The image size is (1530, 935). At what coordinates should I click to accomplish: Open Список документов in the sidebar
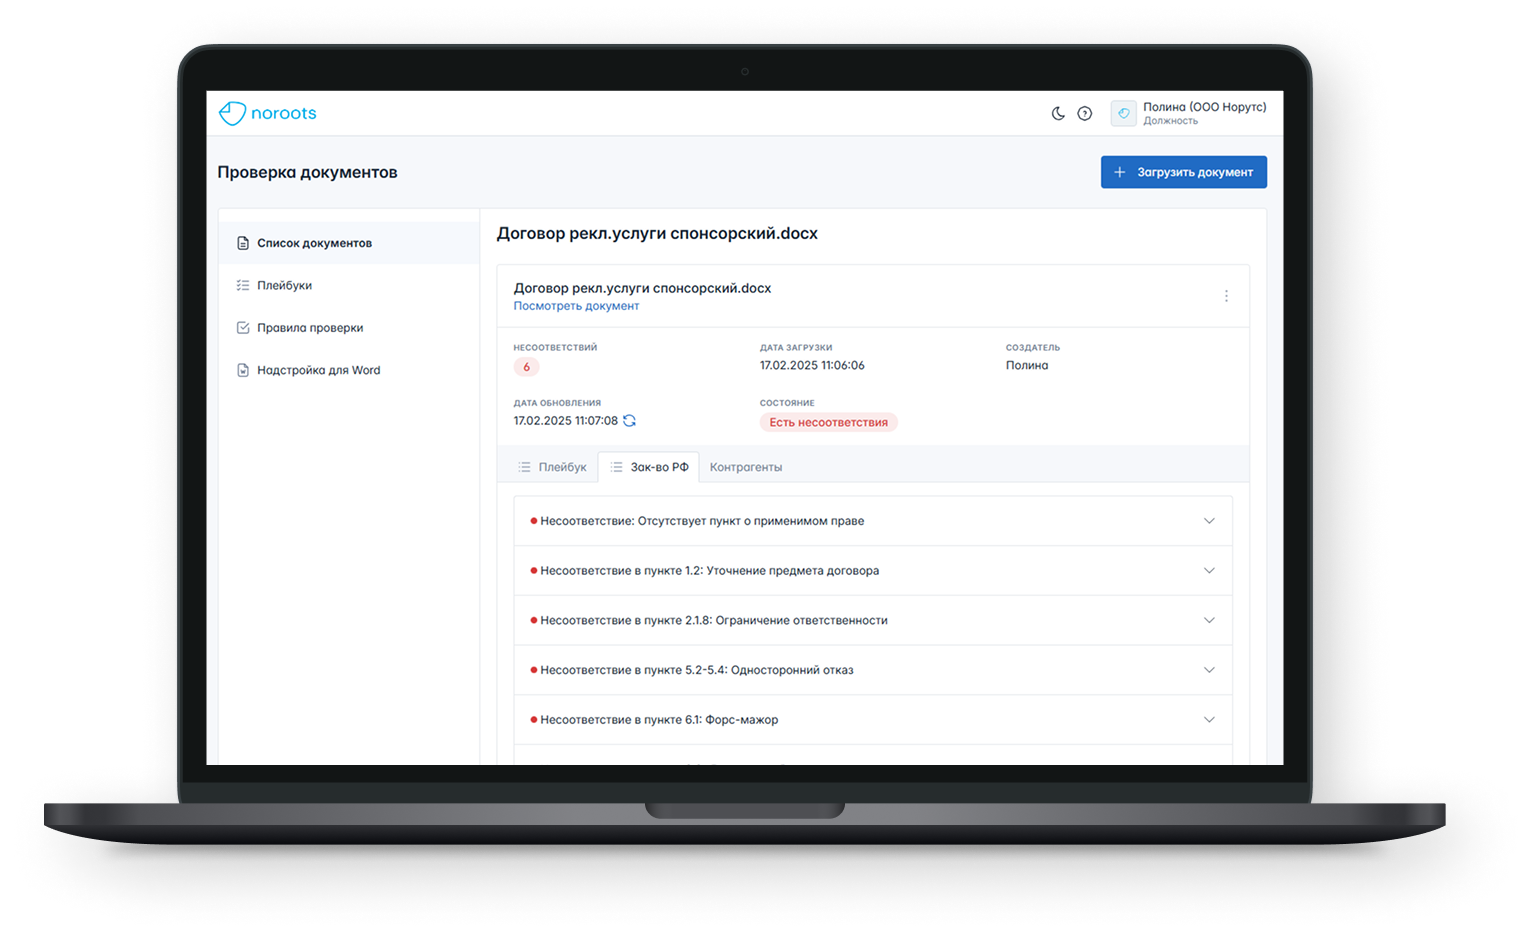tap(314, 243)
